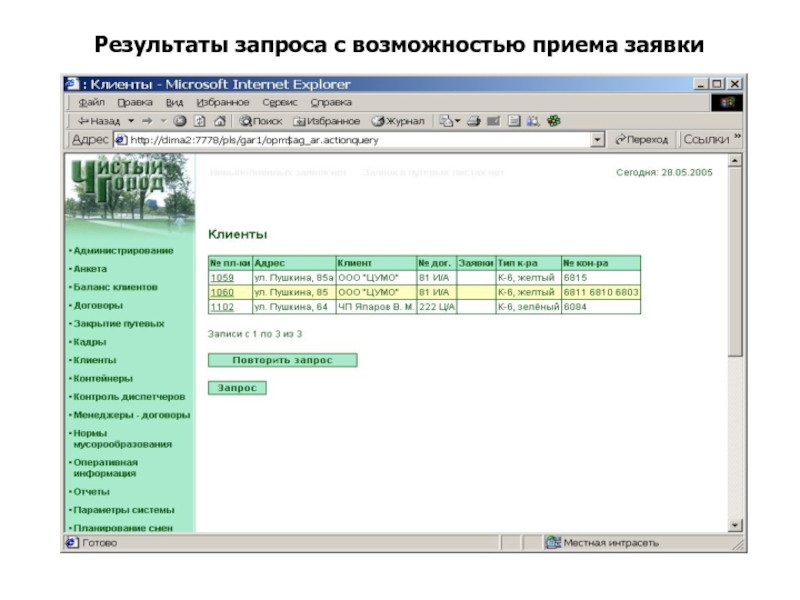Open History (Журнал) toolbar button

[398, 121]
